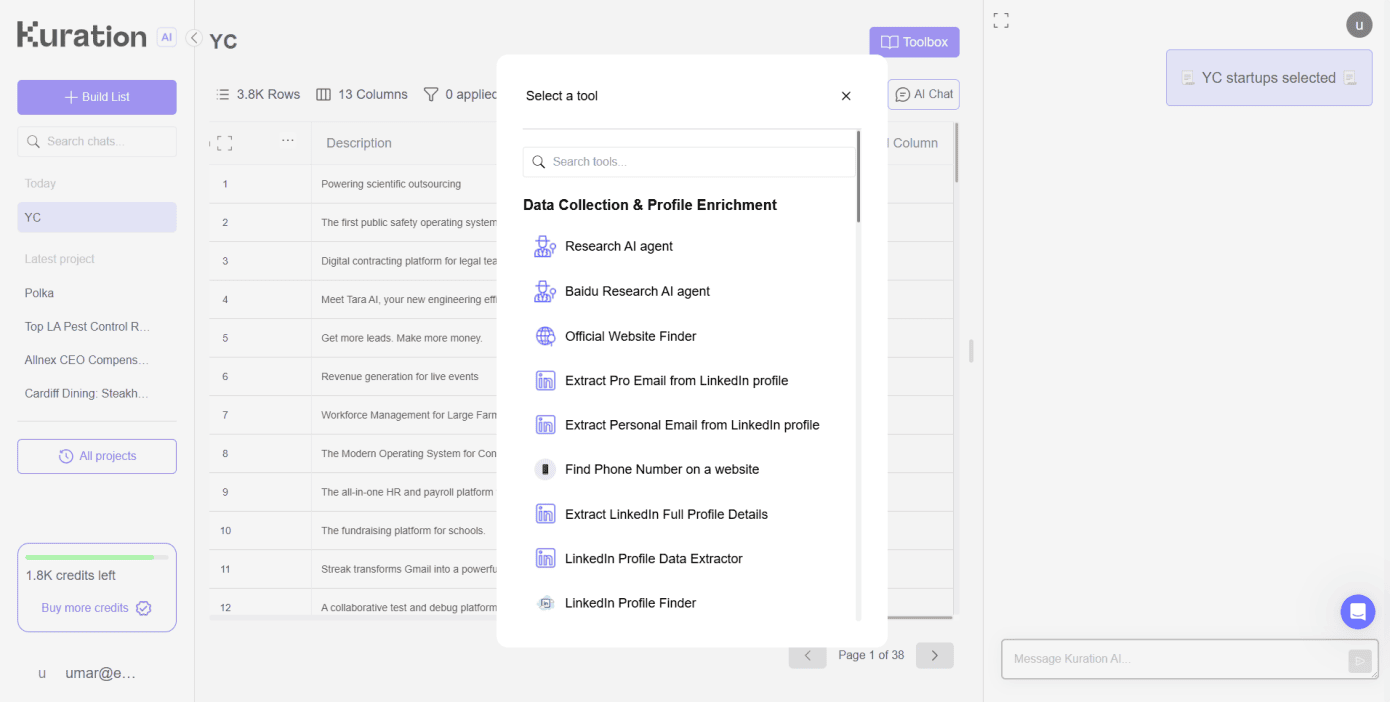1390x702 pixels.
Task: Click LinkedIn icon for Extract Personal Email
Action: (x=545, y=425)
